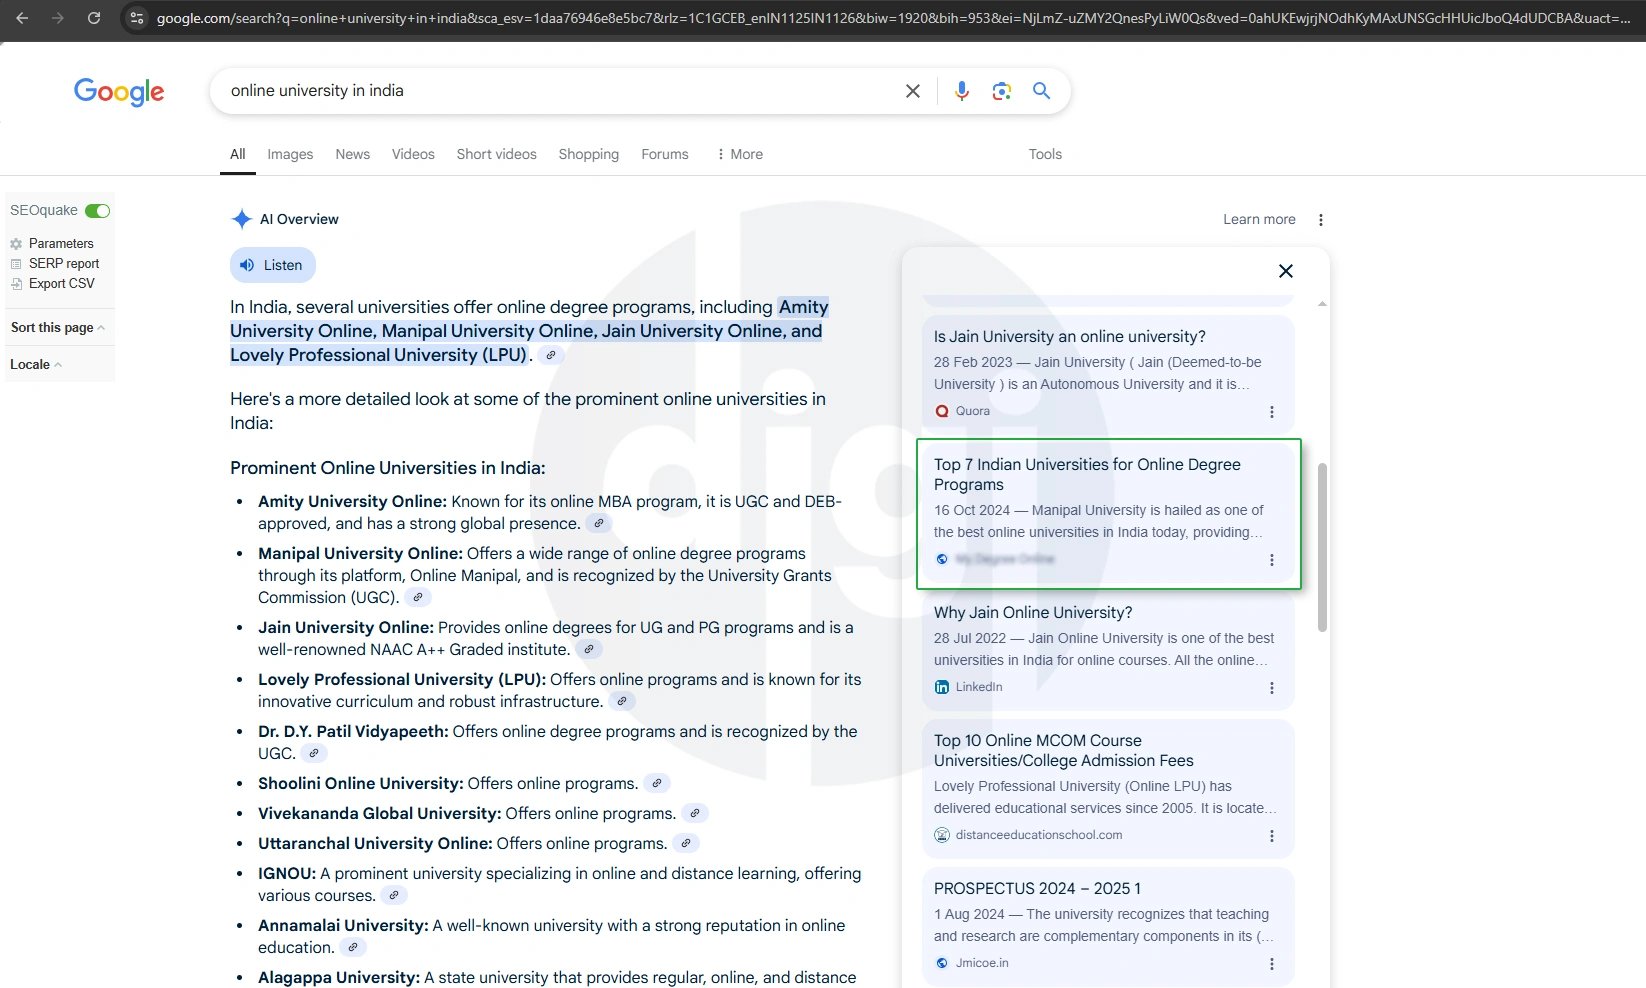Open the More search filters menu
This screenshot has width=1646, height=988.
[x=740, y=154]
